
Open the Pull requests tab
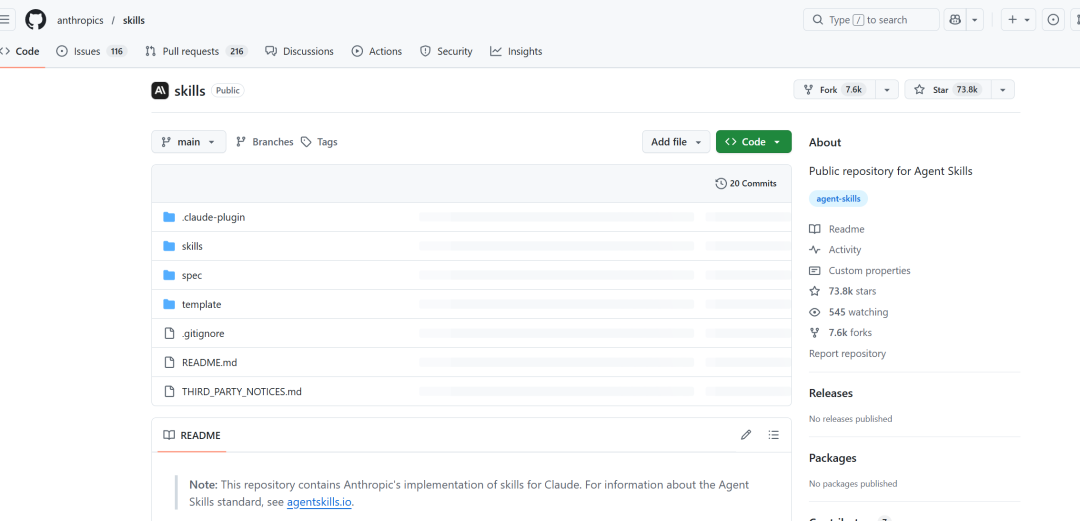coord(196,51)
